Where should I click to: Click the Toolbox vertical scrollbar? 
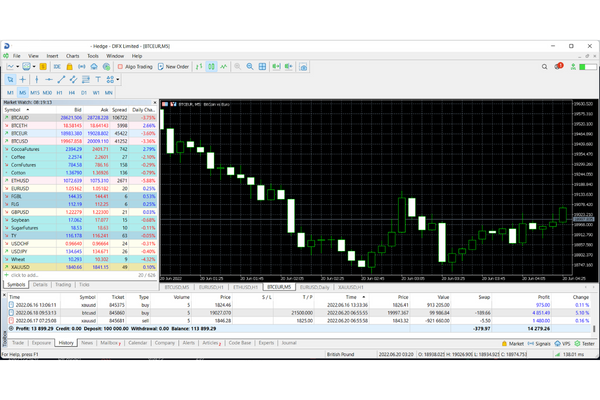click(x=594, y=328)
